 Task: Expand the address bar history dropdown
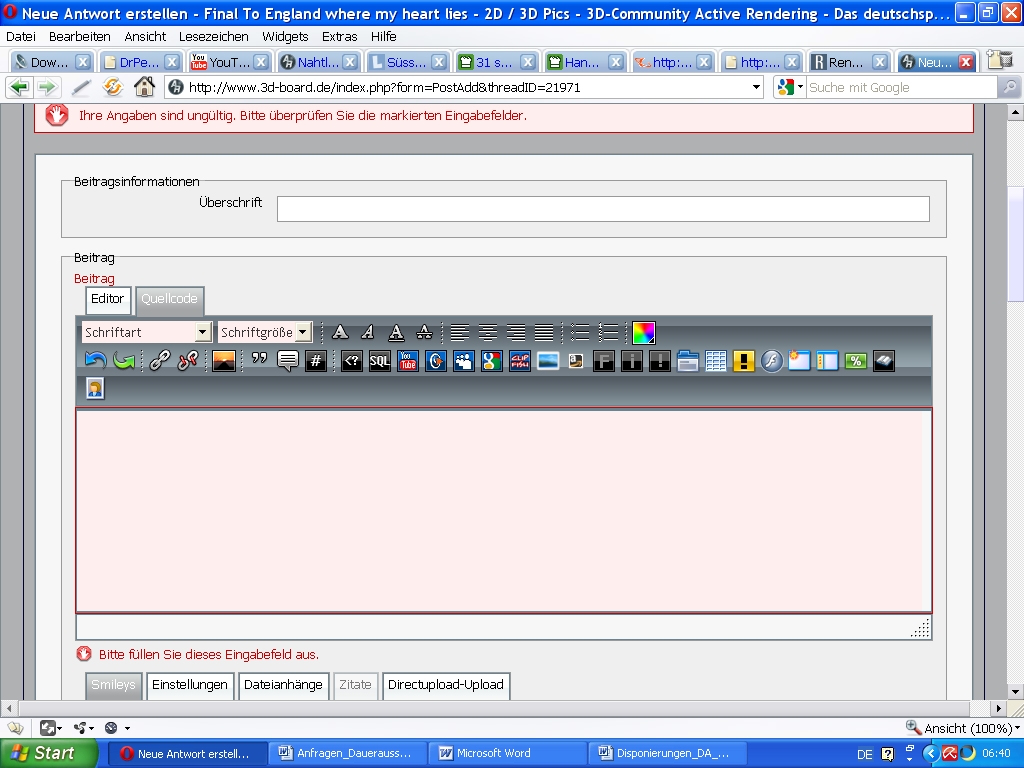[756, 87]
